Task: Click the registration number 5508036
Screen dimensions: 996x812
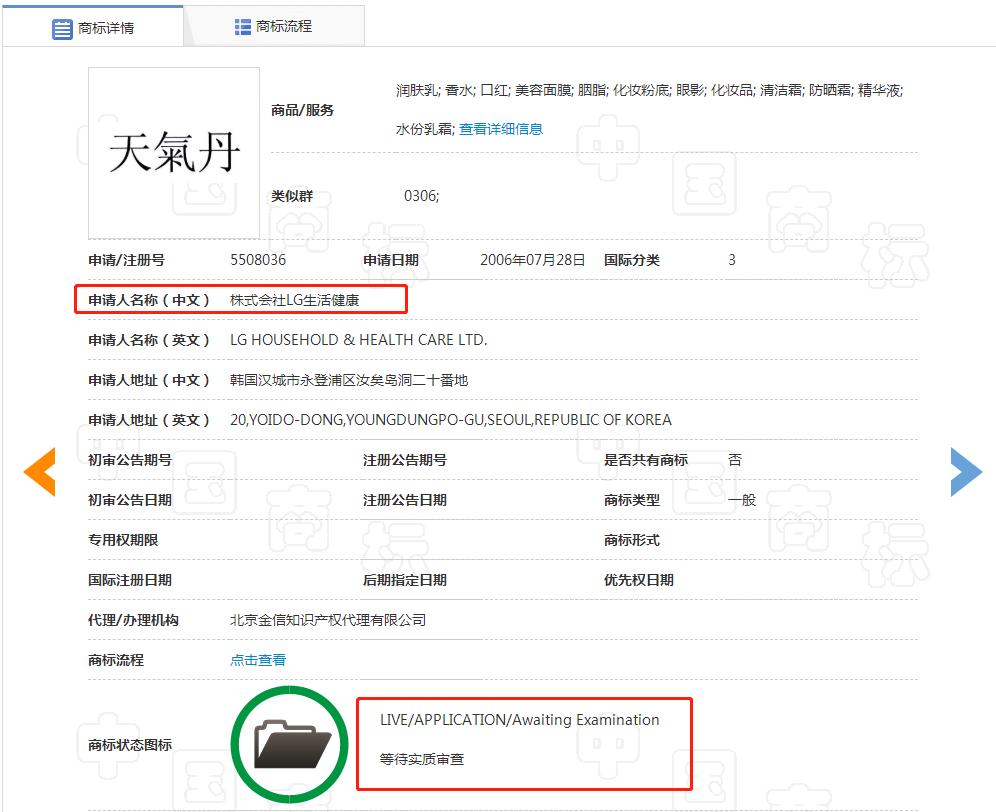Action: 258,260
